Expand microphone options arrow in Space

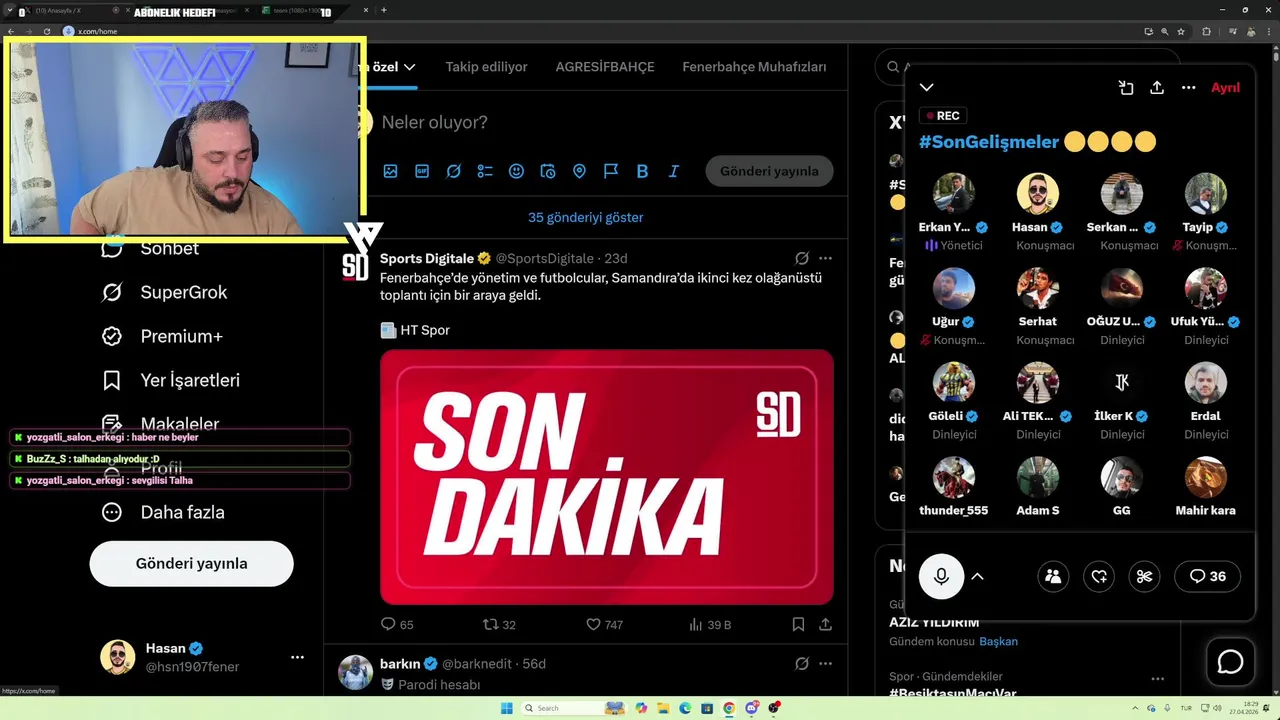click(x=978, y=576)
